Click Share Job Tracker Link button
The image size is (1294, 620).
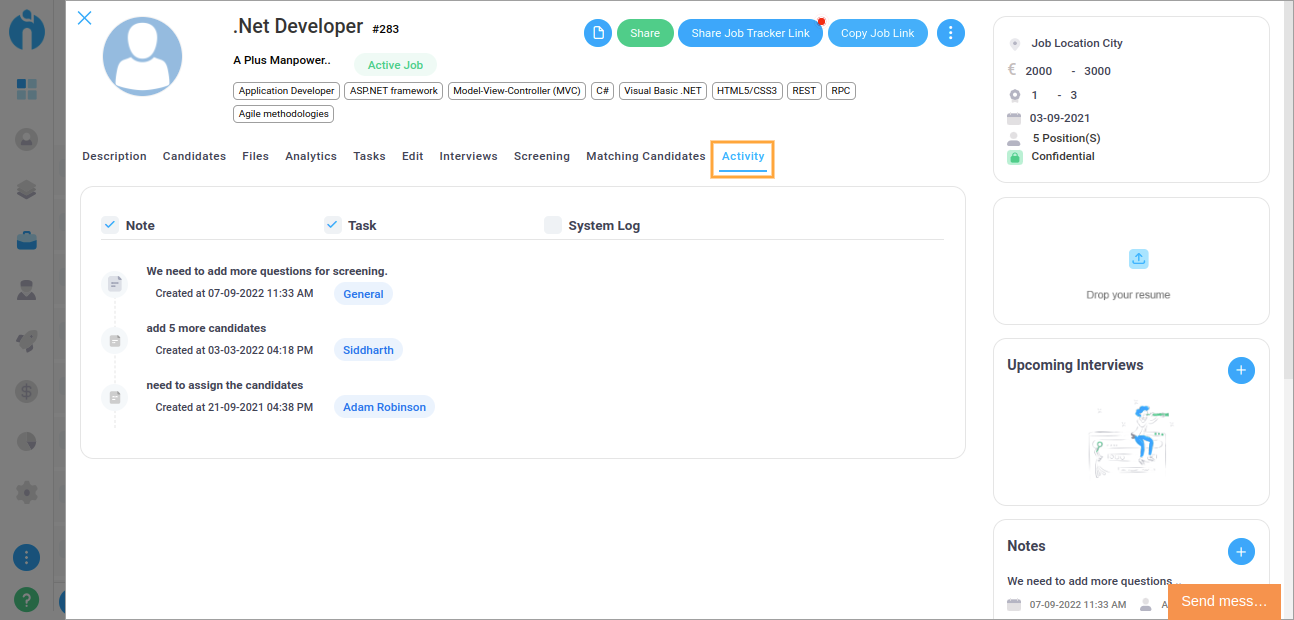pos(750,33)
